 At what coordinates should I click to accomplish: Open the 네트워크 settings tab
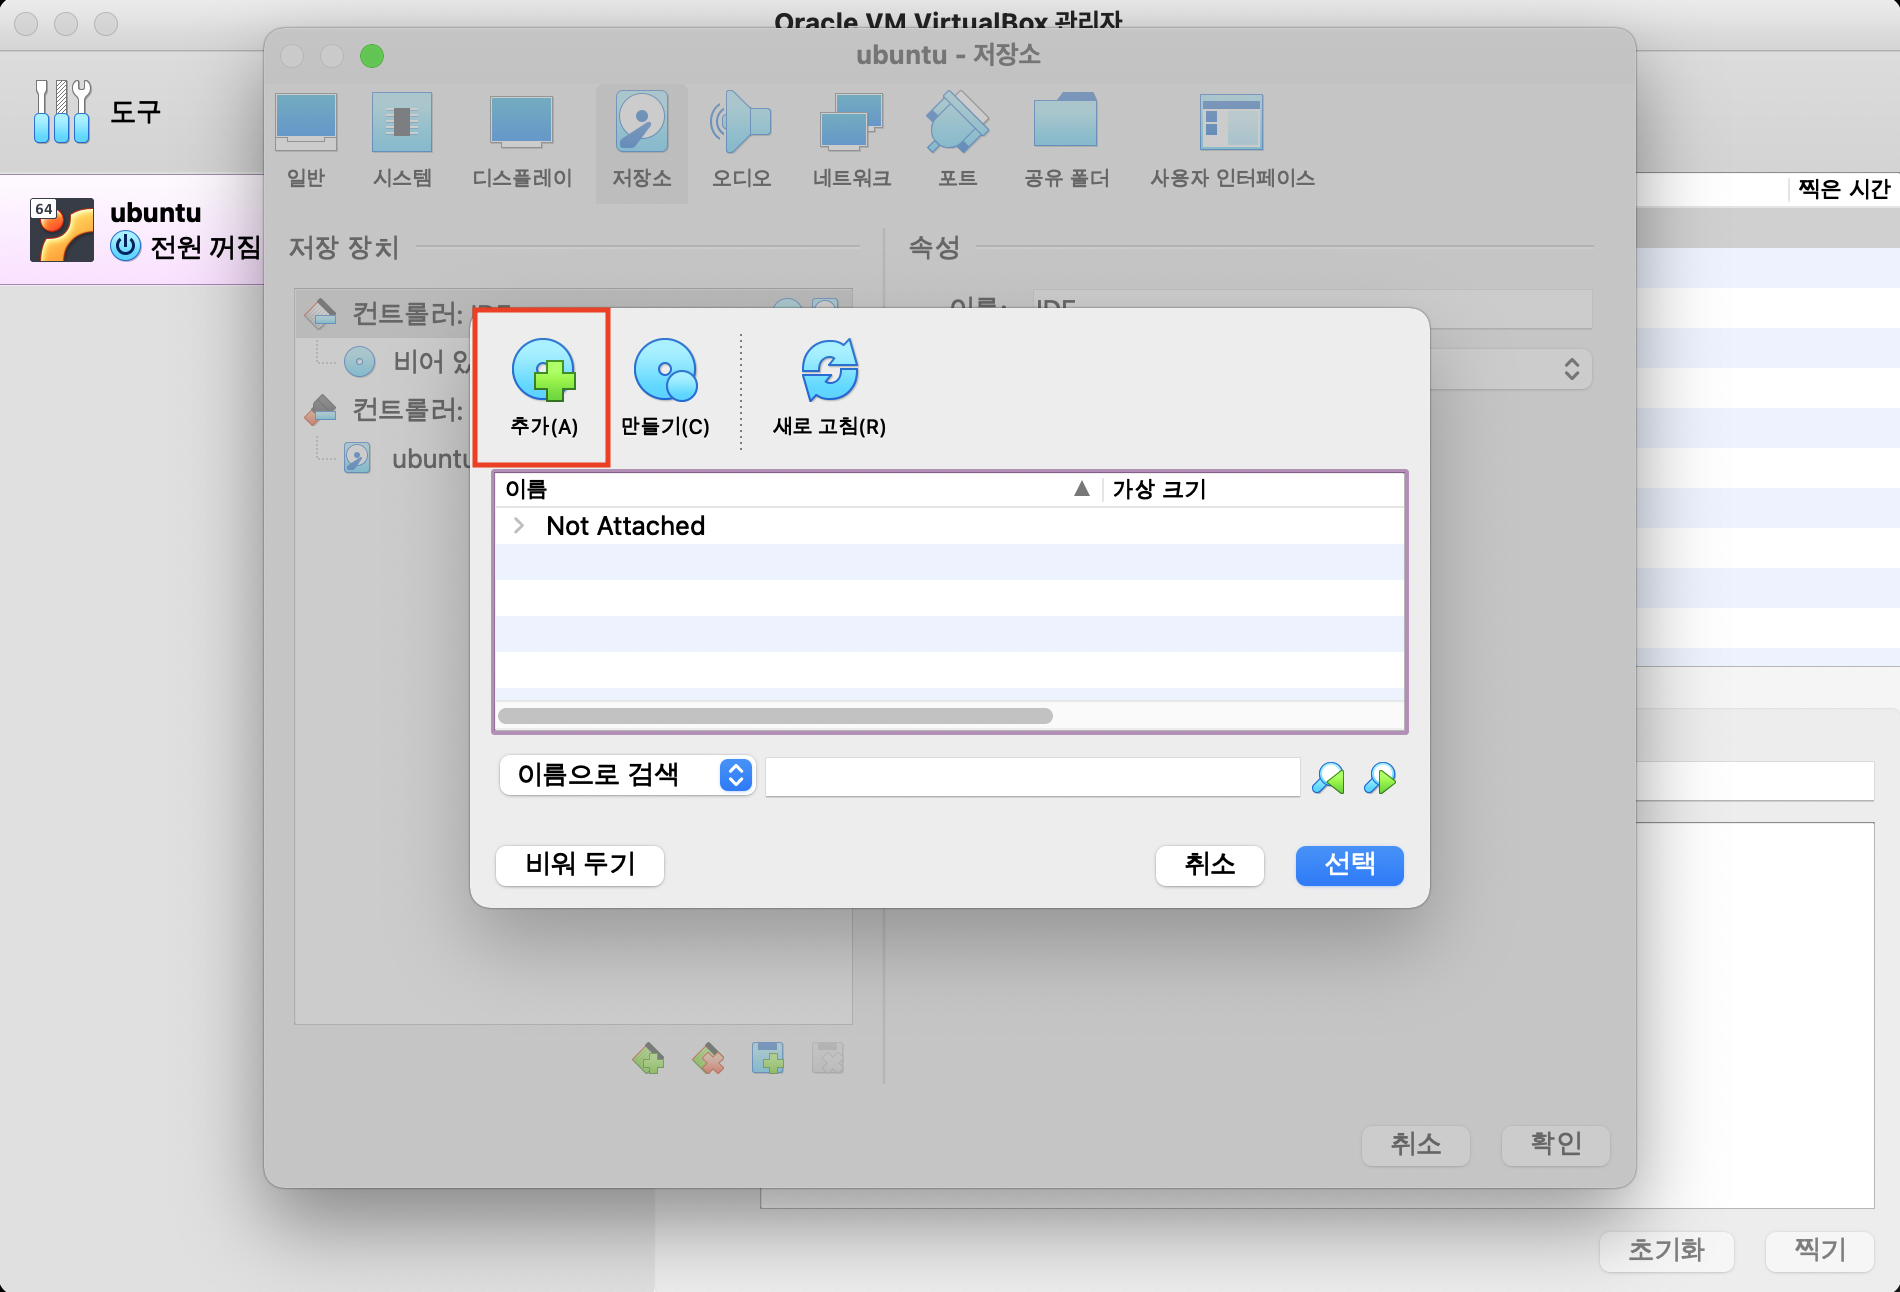point(852,142)
